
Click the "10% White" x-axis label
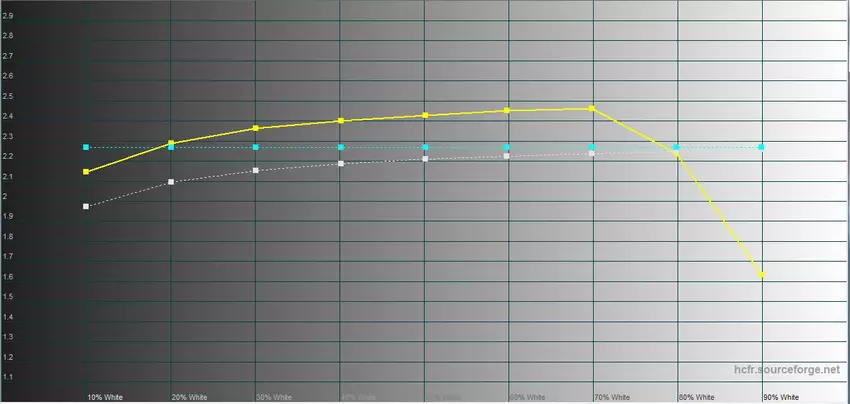pos(105,396)
